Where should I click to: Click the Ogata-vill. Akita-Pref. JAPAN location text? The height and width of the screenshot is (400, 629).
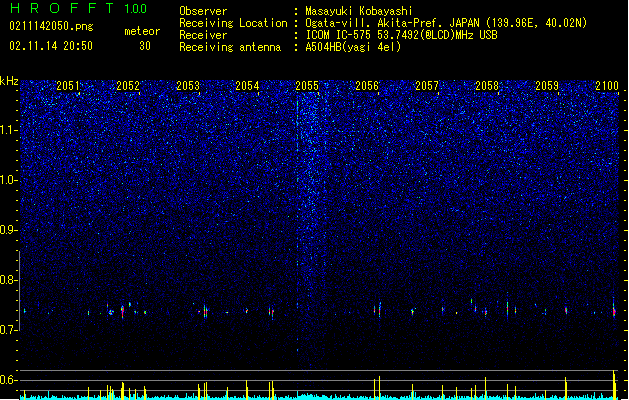446,23
